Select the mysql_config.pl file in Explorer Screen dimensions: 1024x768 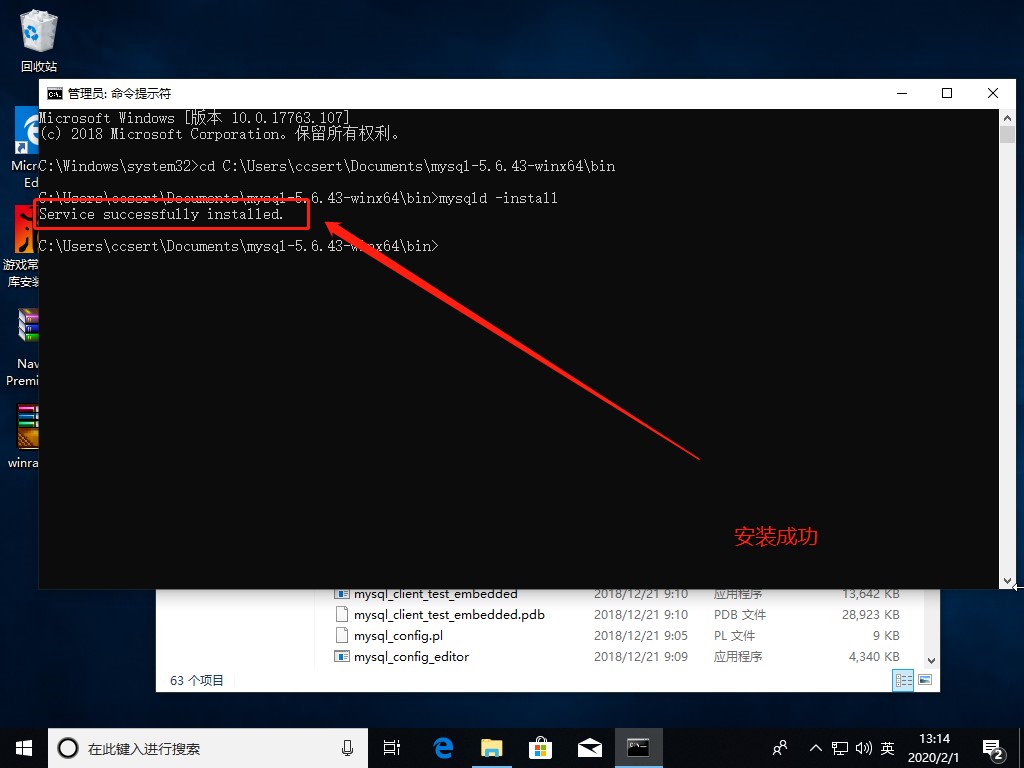click(x=398, y=635)
